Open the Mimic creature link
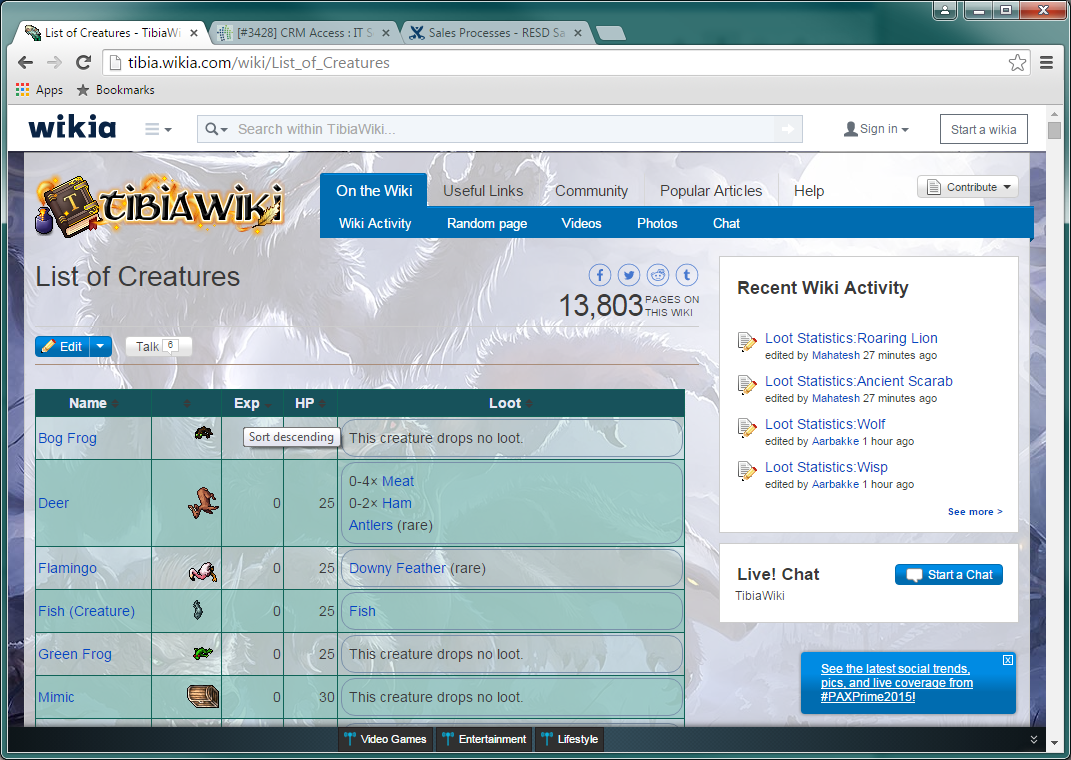Viewport: 1071px width, 760px height. 56,697
